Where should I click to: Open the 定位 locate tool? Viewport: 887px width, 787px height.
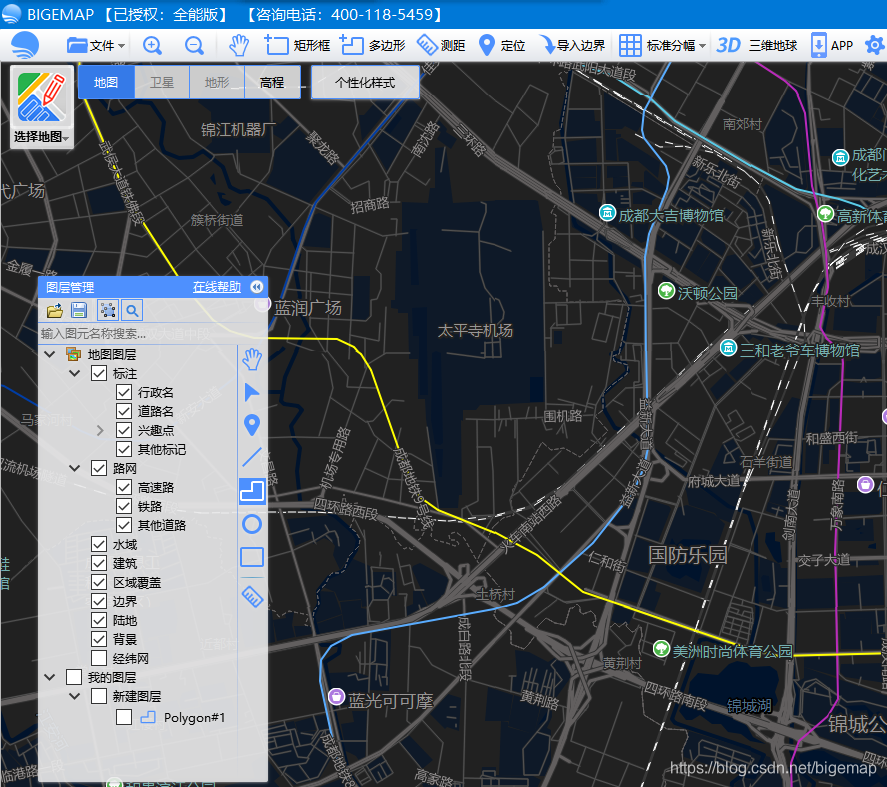[502, 45]
